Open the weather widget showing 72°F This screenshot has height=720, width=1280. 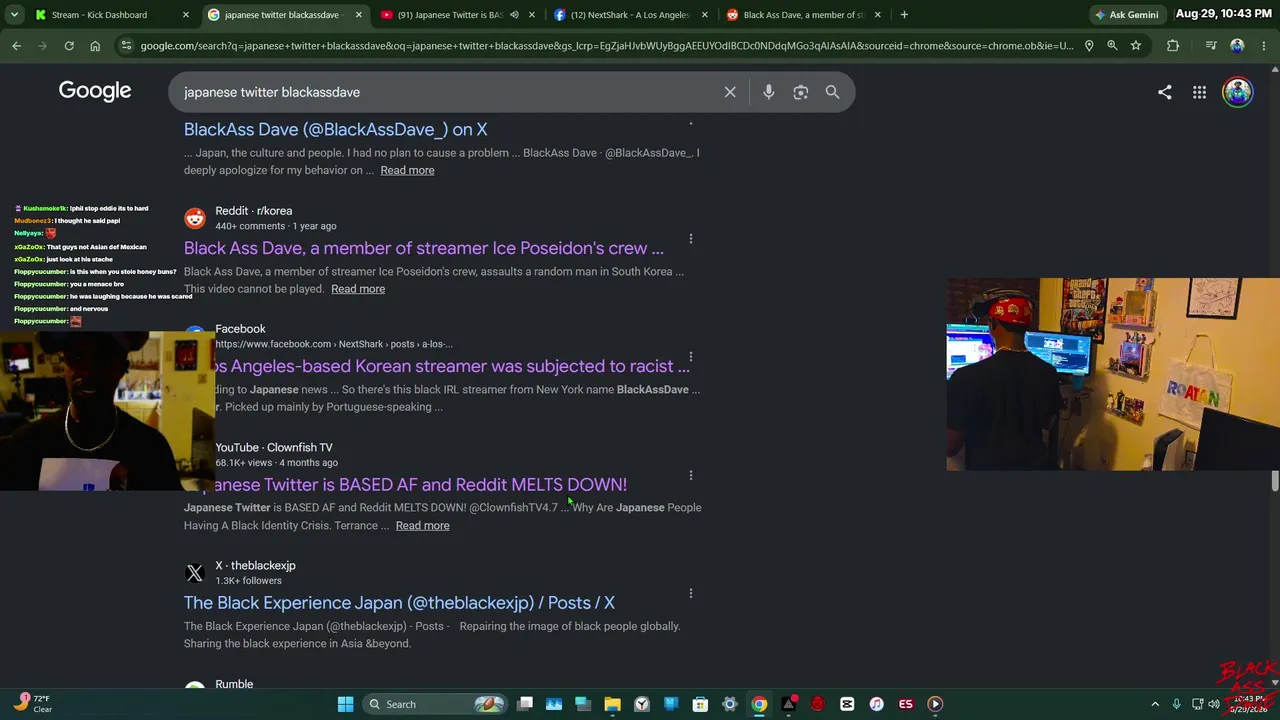tap(32, 704)
